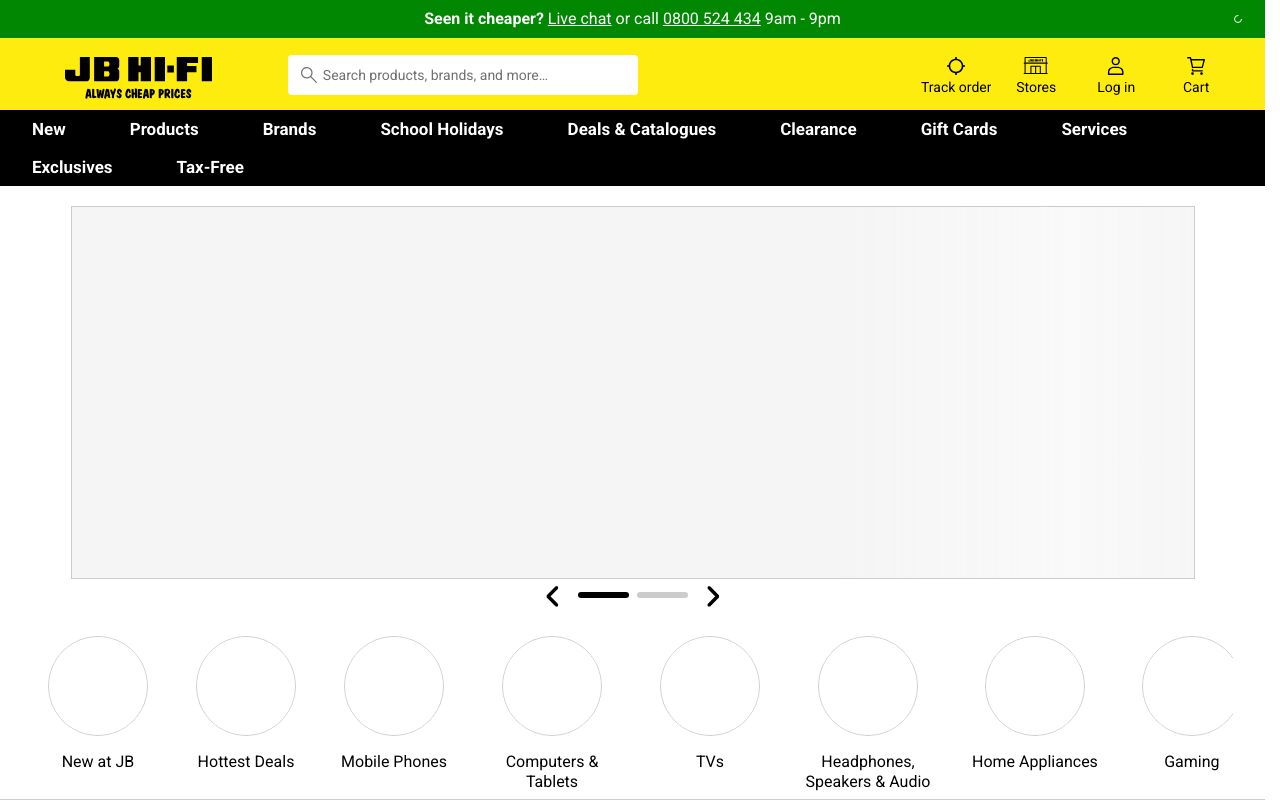Click the Stores text label
This screenshot has height=800, width=1280.
tap(1036, 87)
